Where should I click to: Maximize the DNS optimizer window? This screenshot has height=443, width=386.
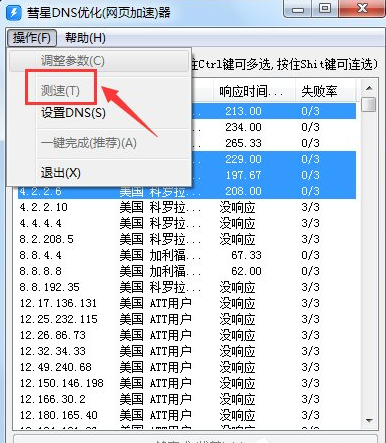pyautogui.click(x=325, y=9)
